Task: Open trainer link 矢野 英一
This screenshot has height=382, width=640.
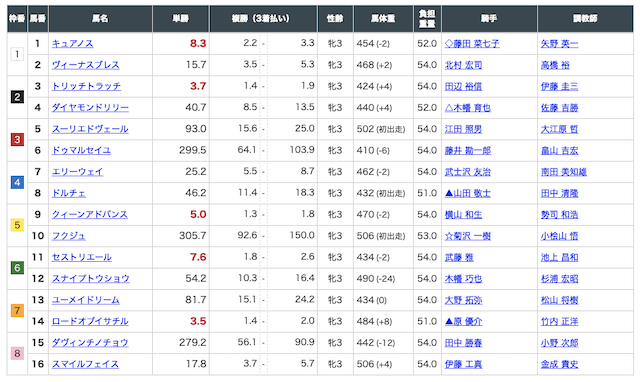Action: pos(559,44)
